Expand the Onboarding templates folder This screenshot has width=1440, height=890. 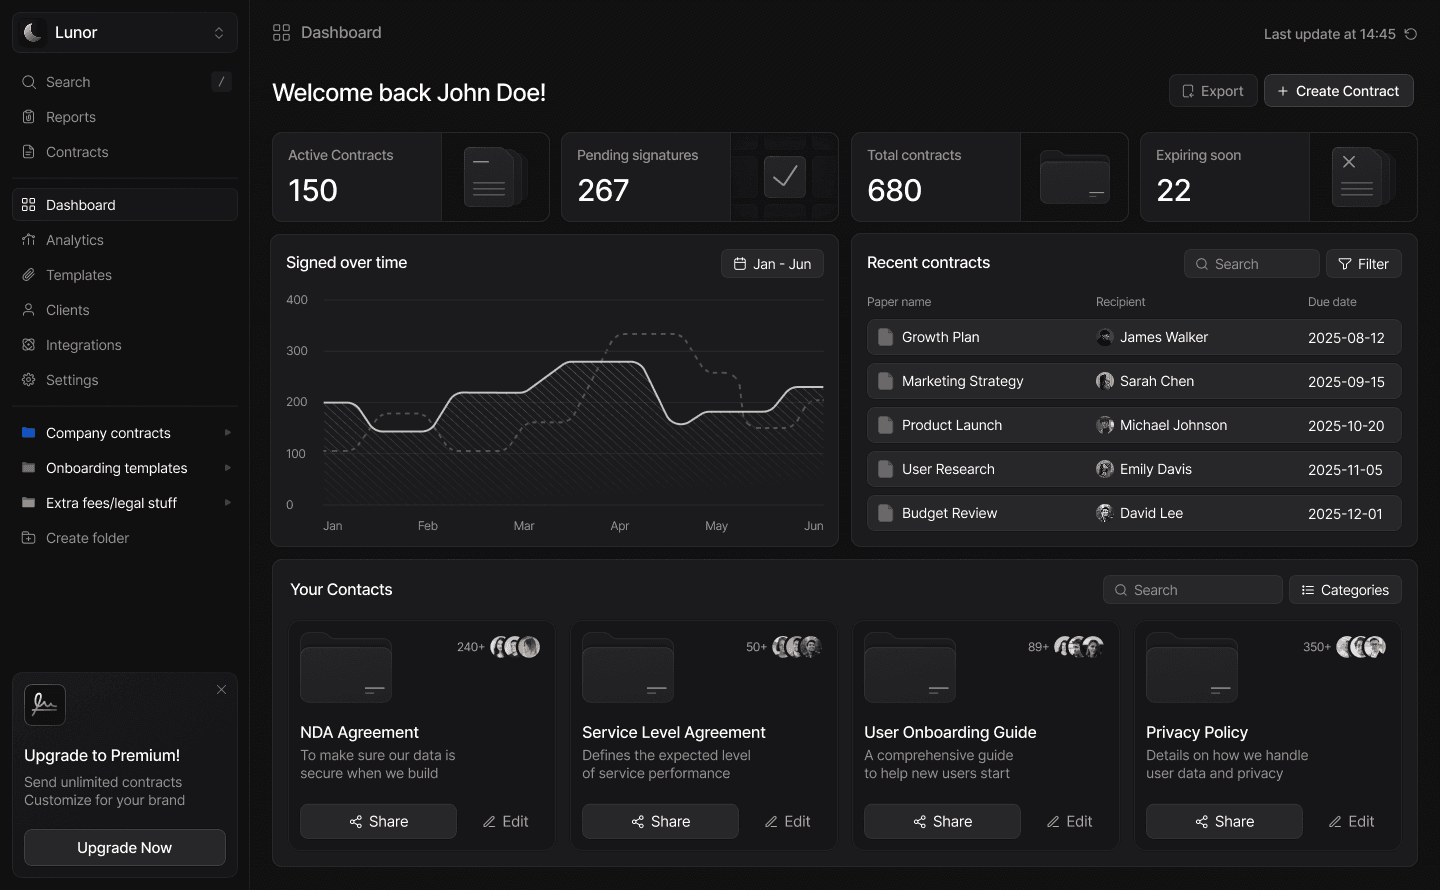pos(228,468)
